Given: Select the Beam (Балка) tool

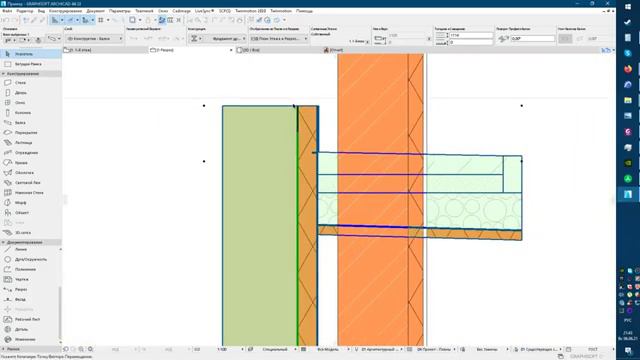Looking at the screenshot, I should tap(31, 122).
